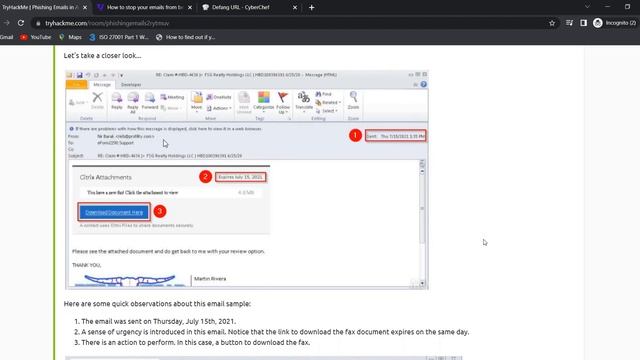This screenshot has height=360, width=640.
Task: Click the line starting "There is an action to perform"
Action: 196,342
